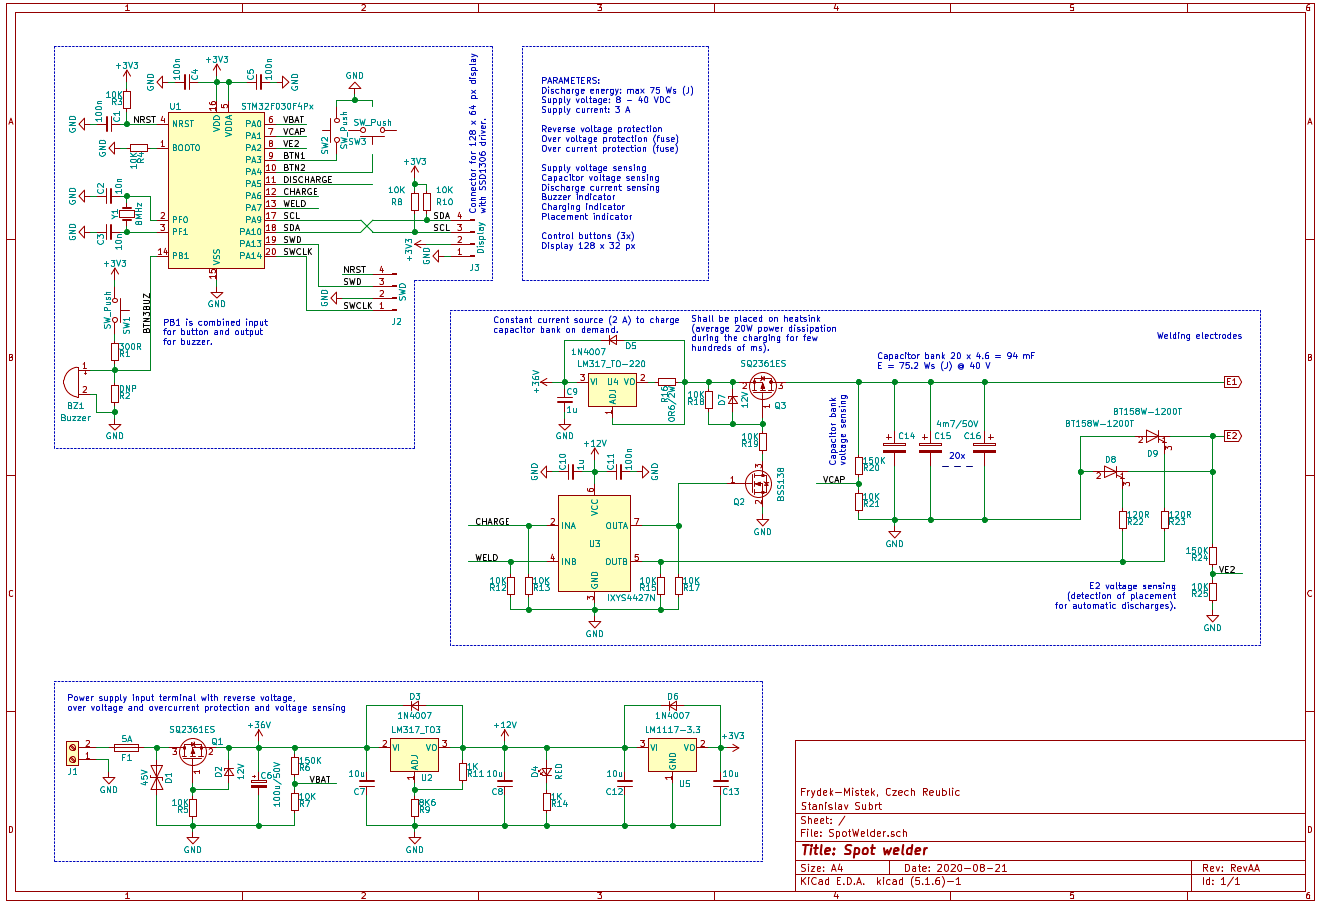Click the power input connector J1

click(x=72, y=752)
